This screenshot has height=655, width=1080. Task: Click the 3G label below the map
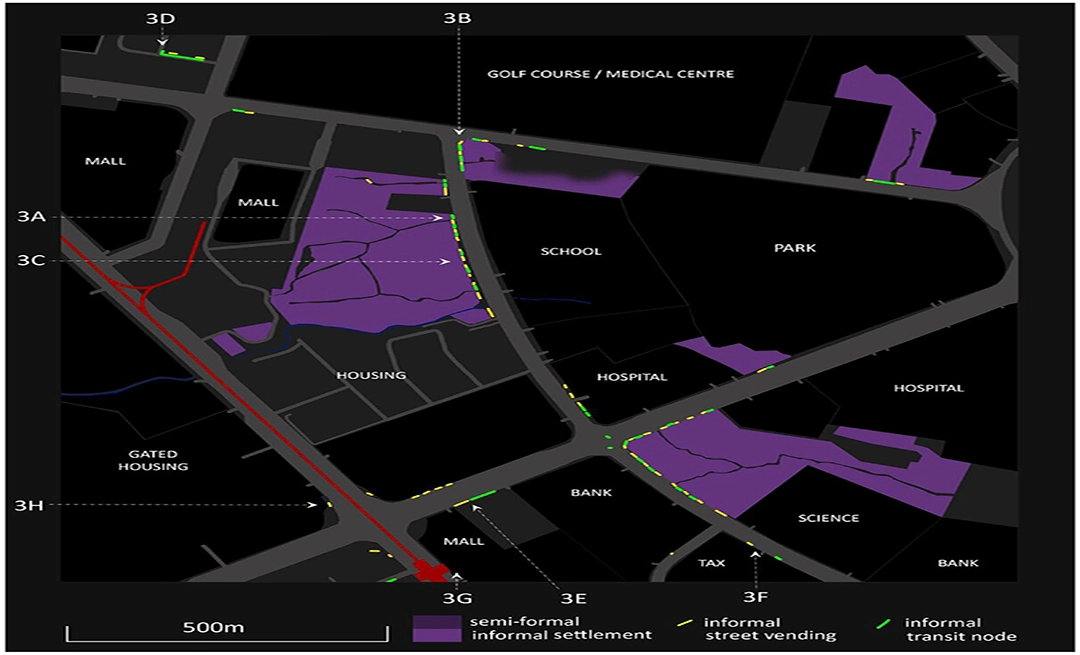[x=457, y=600]
